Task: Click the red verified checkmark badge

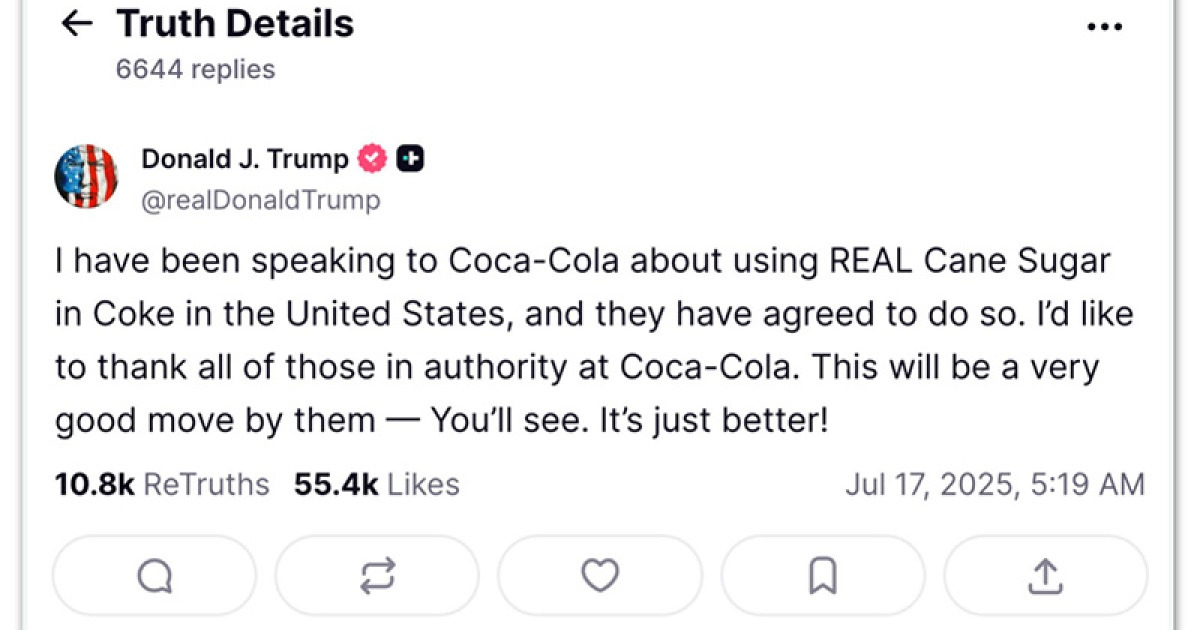Action: 373,158
